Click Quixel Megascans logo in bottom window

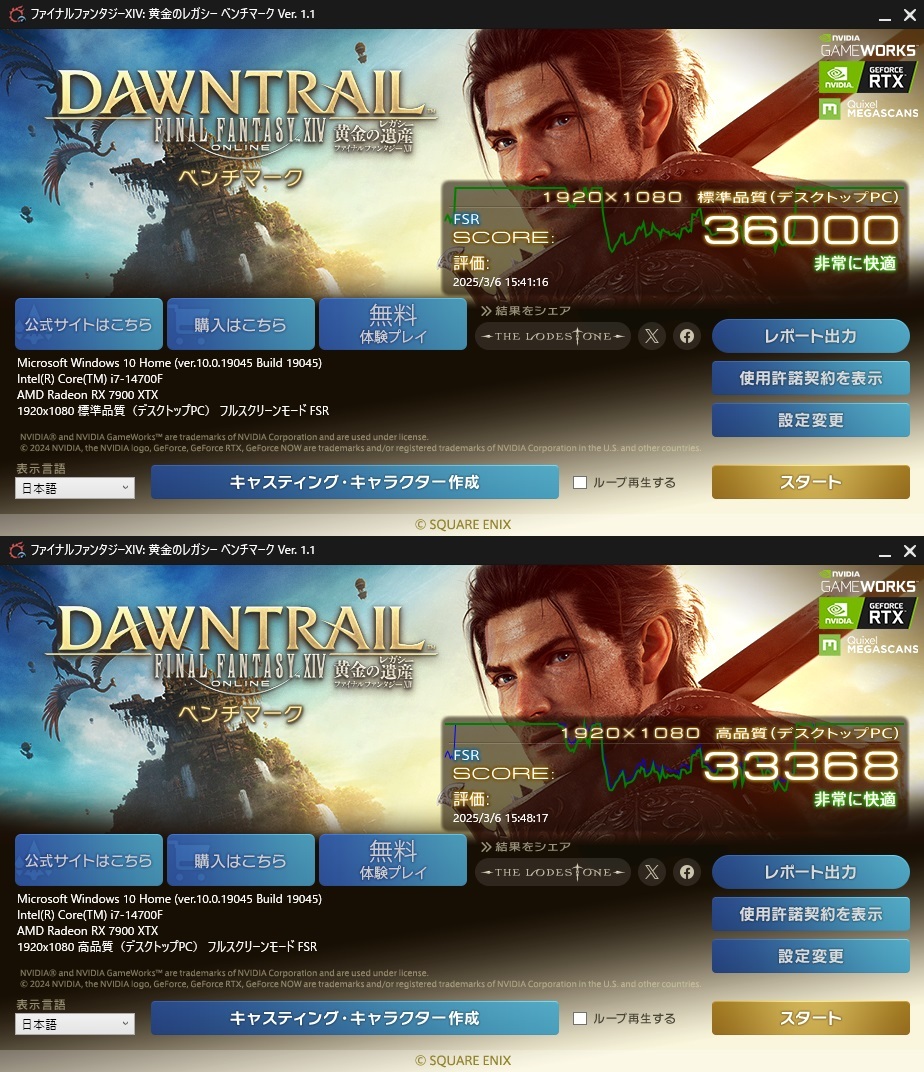(x=869, y=644)
